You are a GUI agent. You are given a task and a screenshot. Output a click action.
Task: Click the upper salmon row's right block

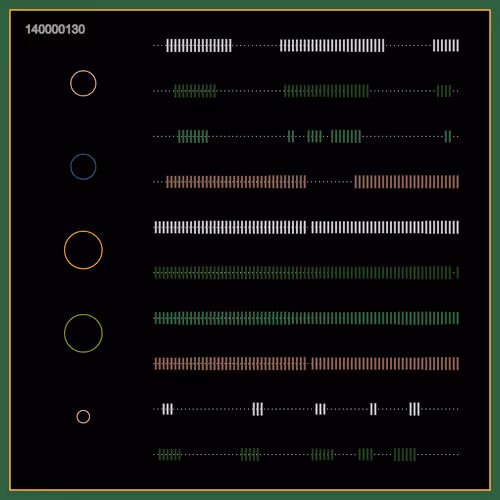(407, 182)
